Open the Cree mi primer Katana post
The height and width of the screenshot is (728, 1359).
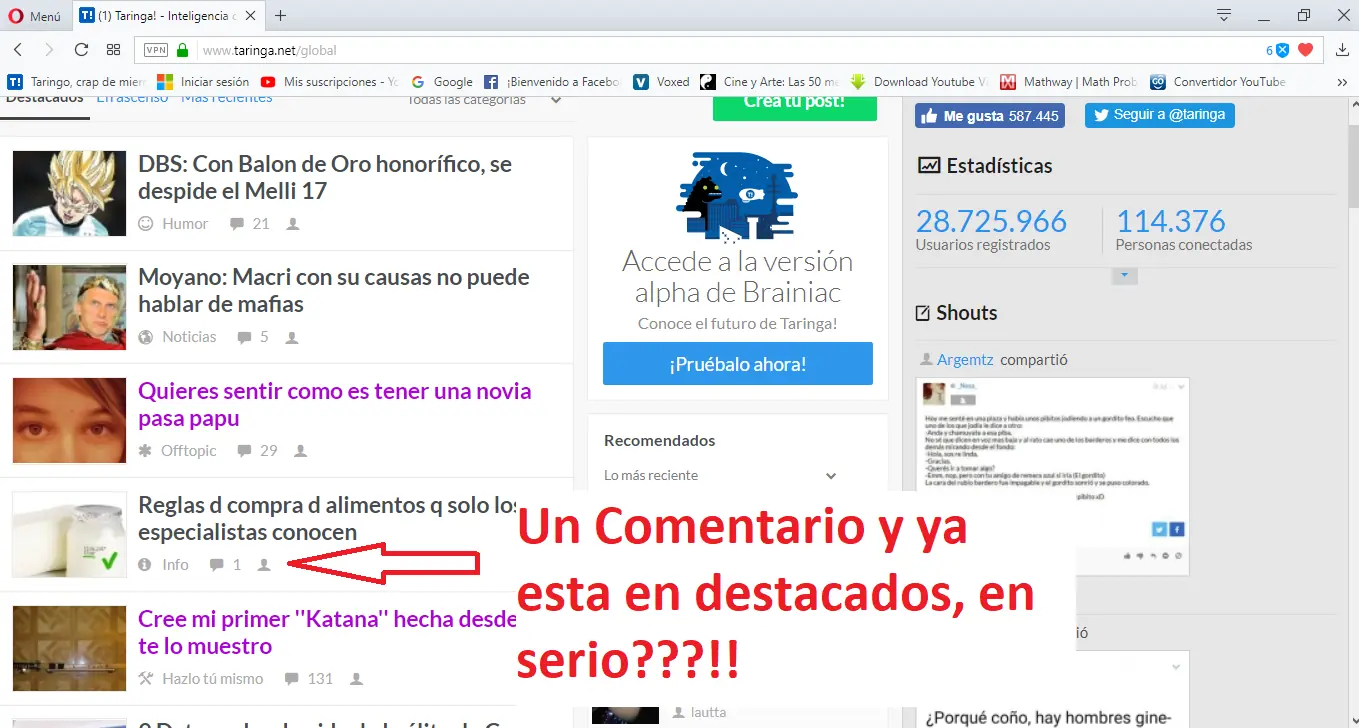pyautogui.click(x=327, y=632)
